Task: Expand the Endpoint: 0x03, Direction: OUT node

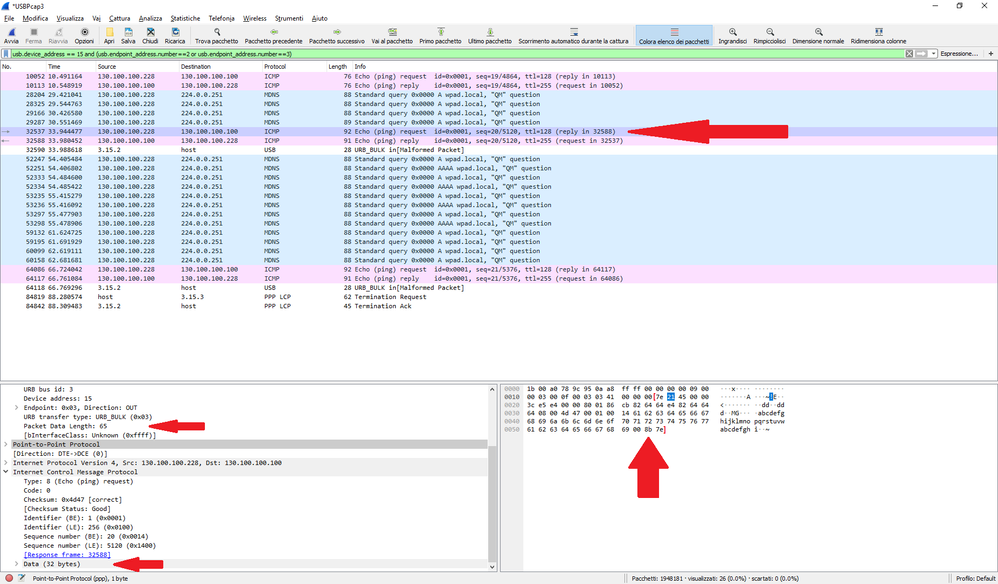Action: [x=17, y=408]
